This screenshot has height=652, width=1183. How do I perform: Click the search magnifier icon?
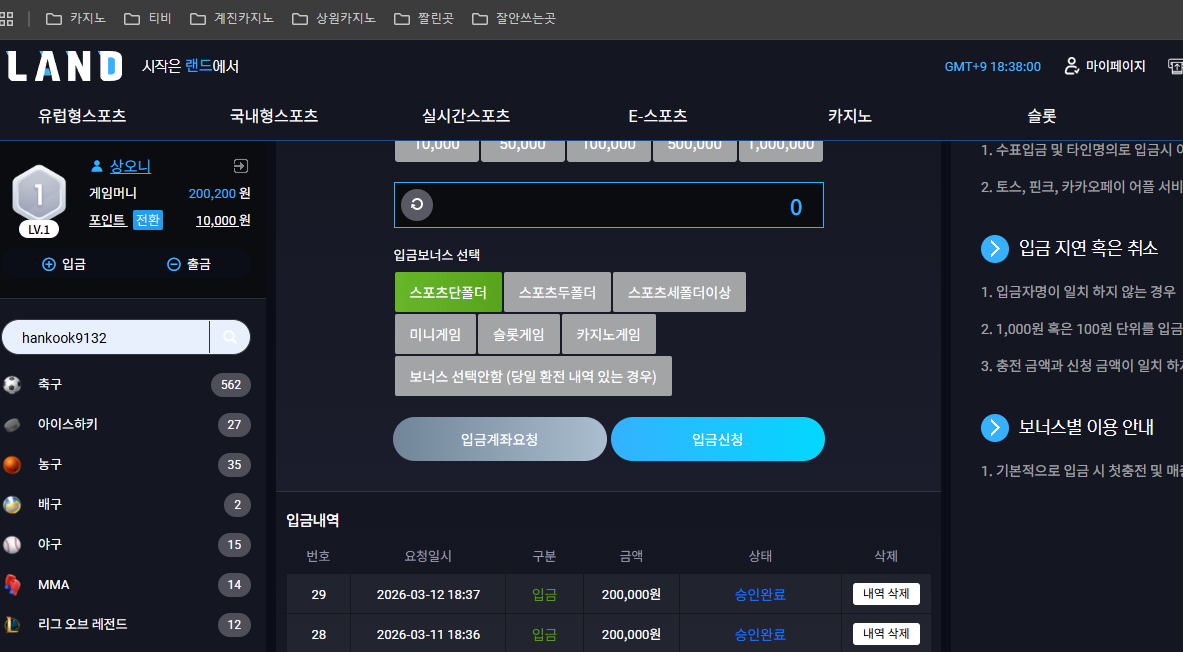230,337
